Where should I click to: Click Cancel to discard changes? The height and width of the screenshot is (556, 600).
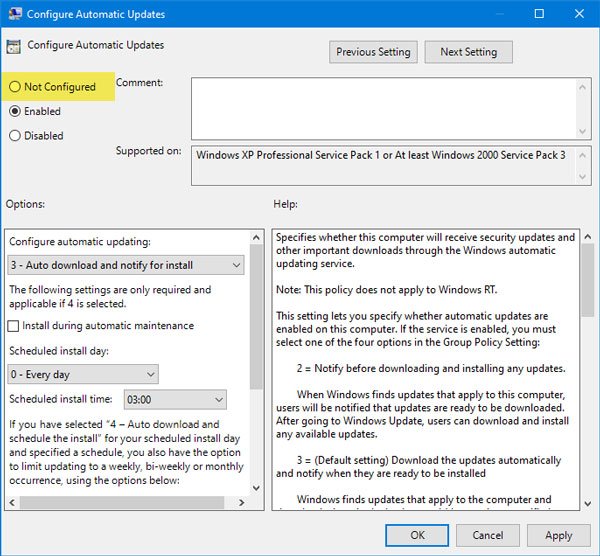(x=488, y=535)
